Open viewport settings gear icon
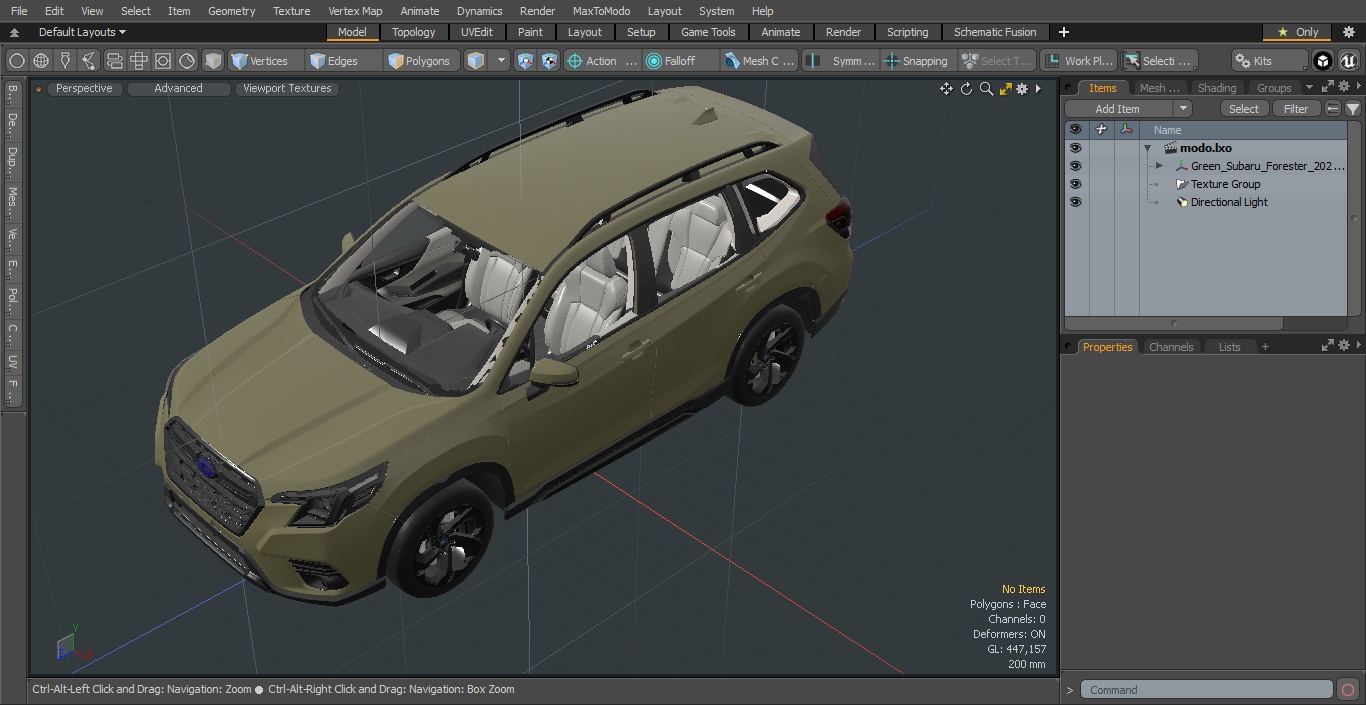This screenshot has height=705, width=1366. click(1022, 89)
